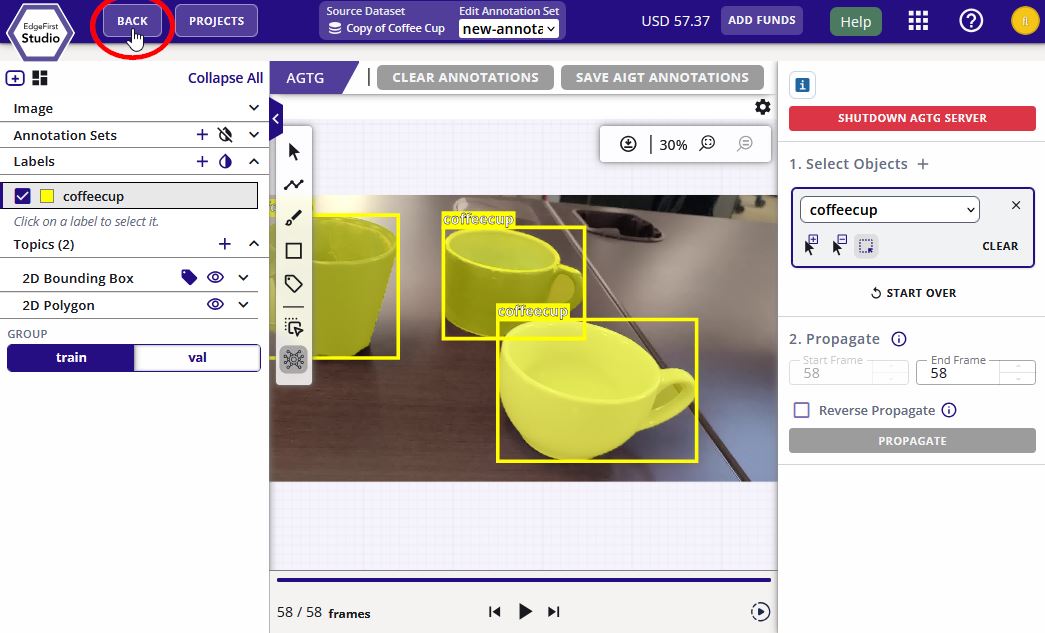Activate the AGTG auto-segment tool icon
Viewport: 1045px width, 633px height.
click(x=294, y=360)
